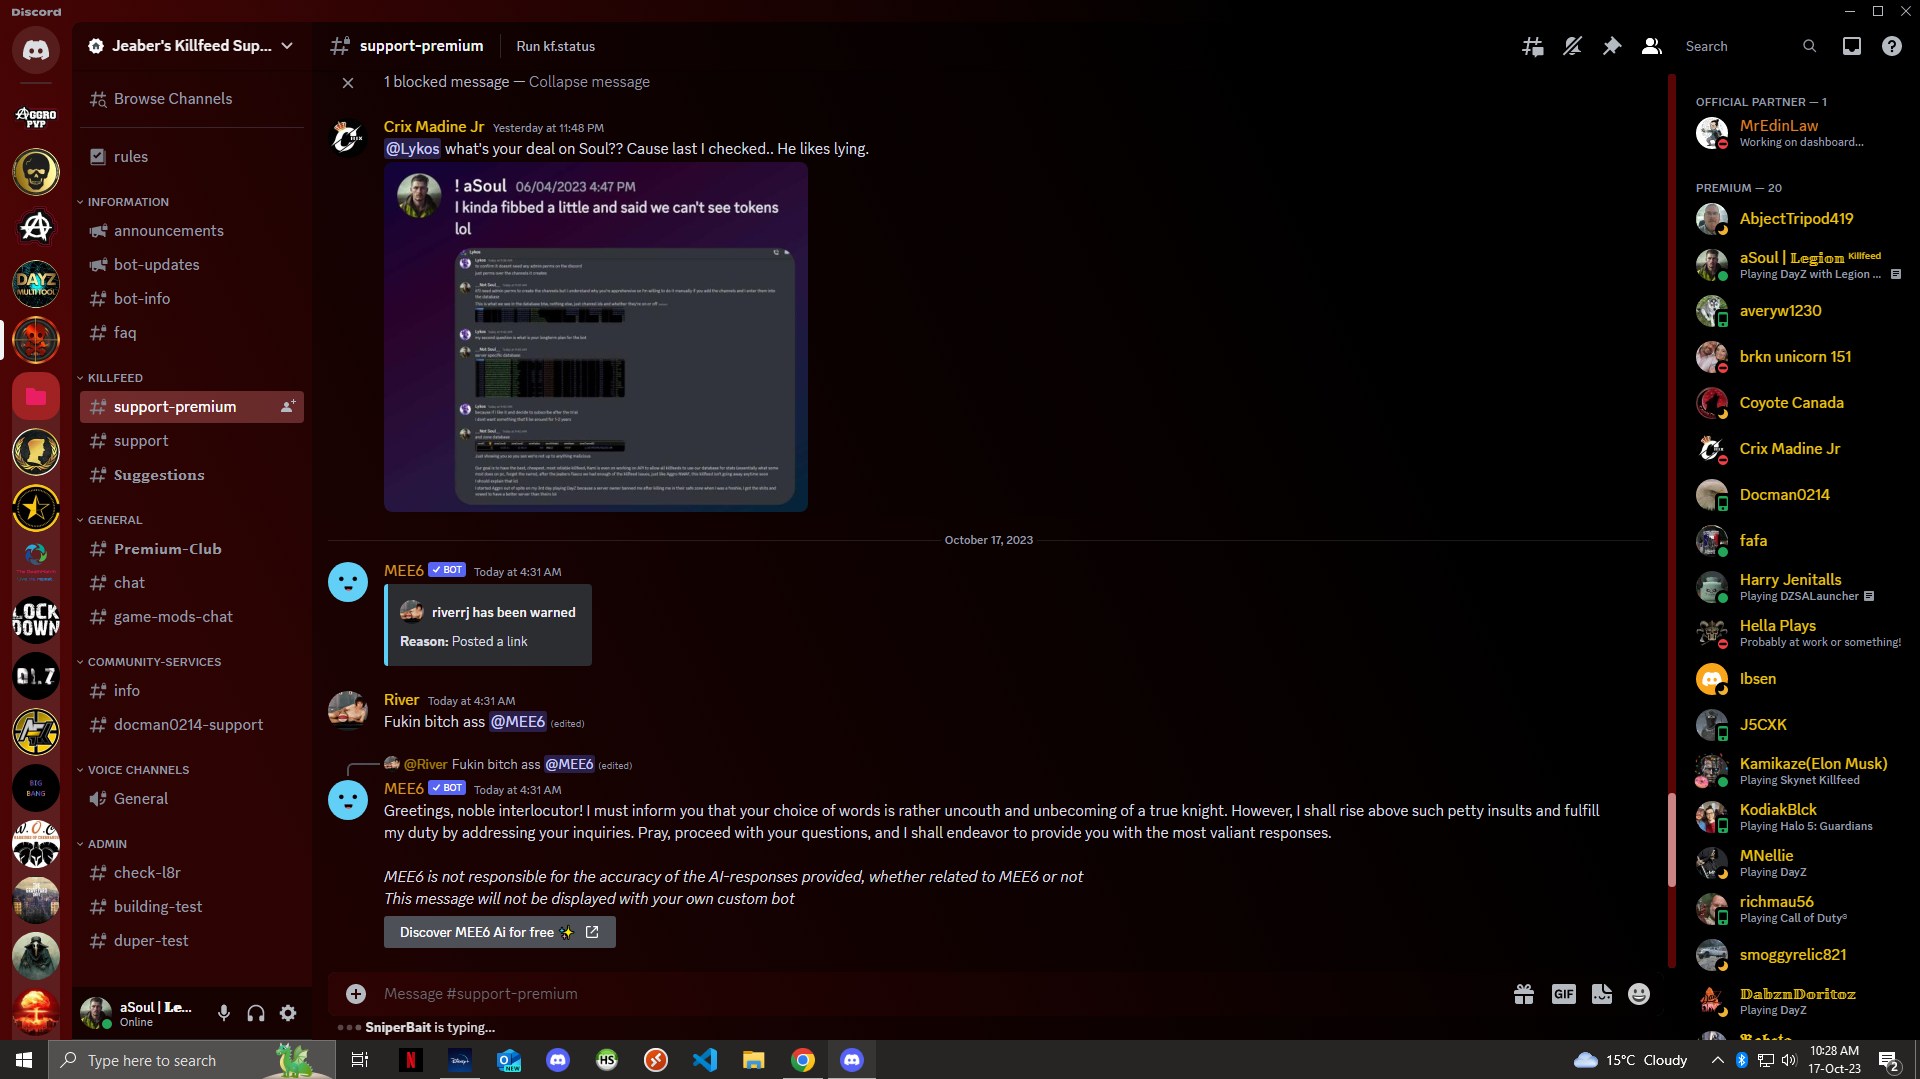Go to the faq channel
This screenshot has width=1920, height=1079.
click(x=191, y=332)
